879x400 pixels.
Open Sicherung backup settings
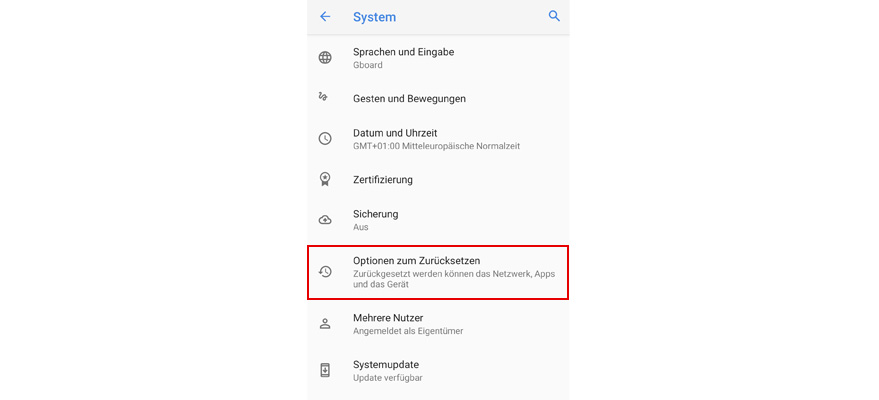pos(376,214)
